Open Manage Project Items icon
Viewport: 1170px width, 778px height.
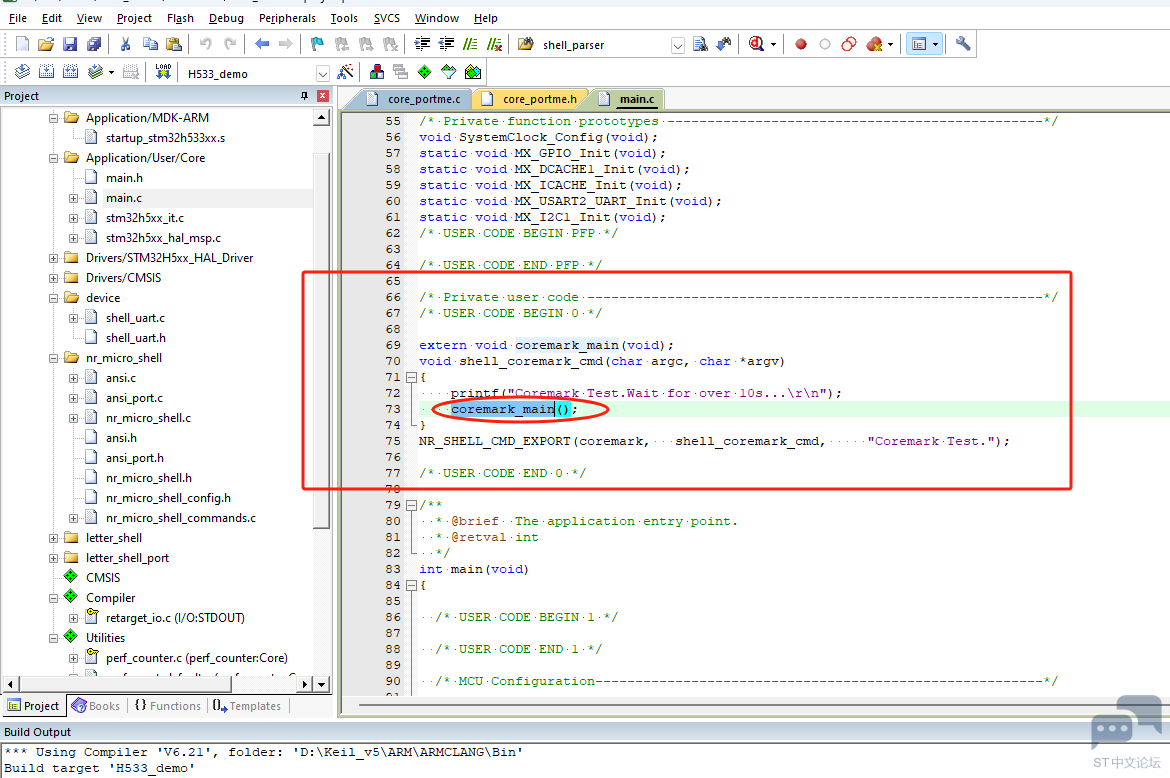coord(377,72)
